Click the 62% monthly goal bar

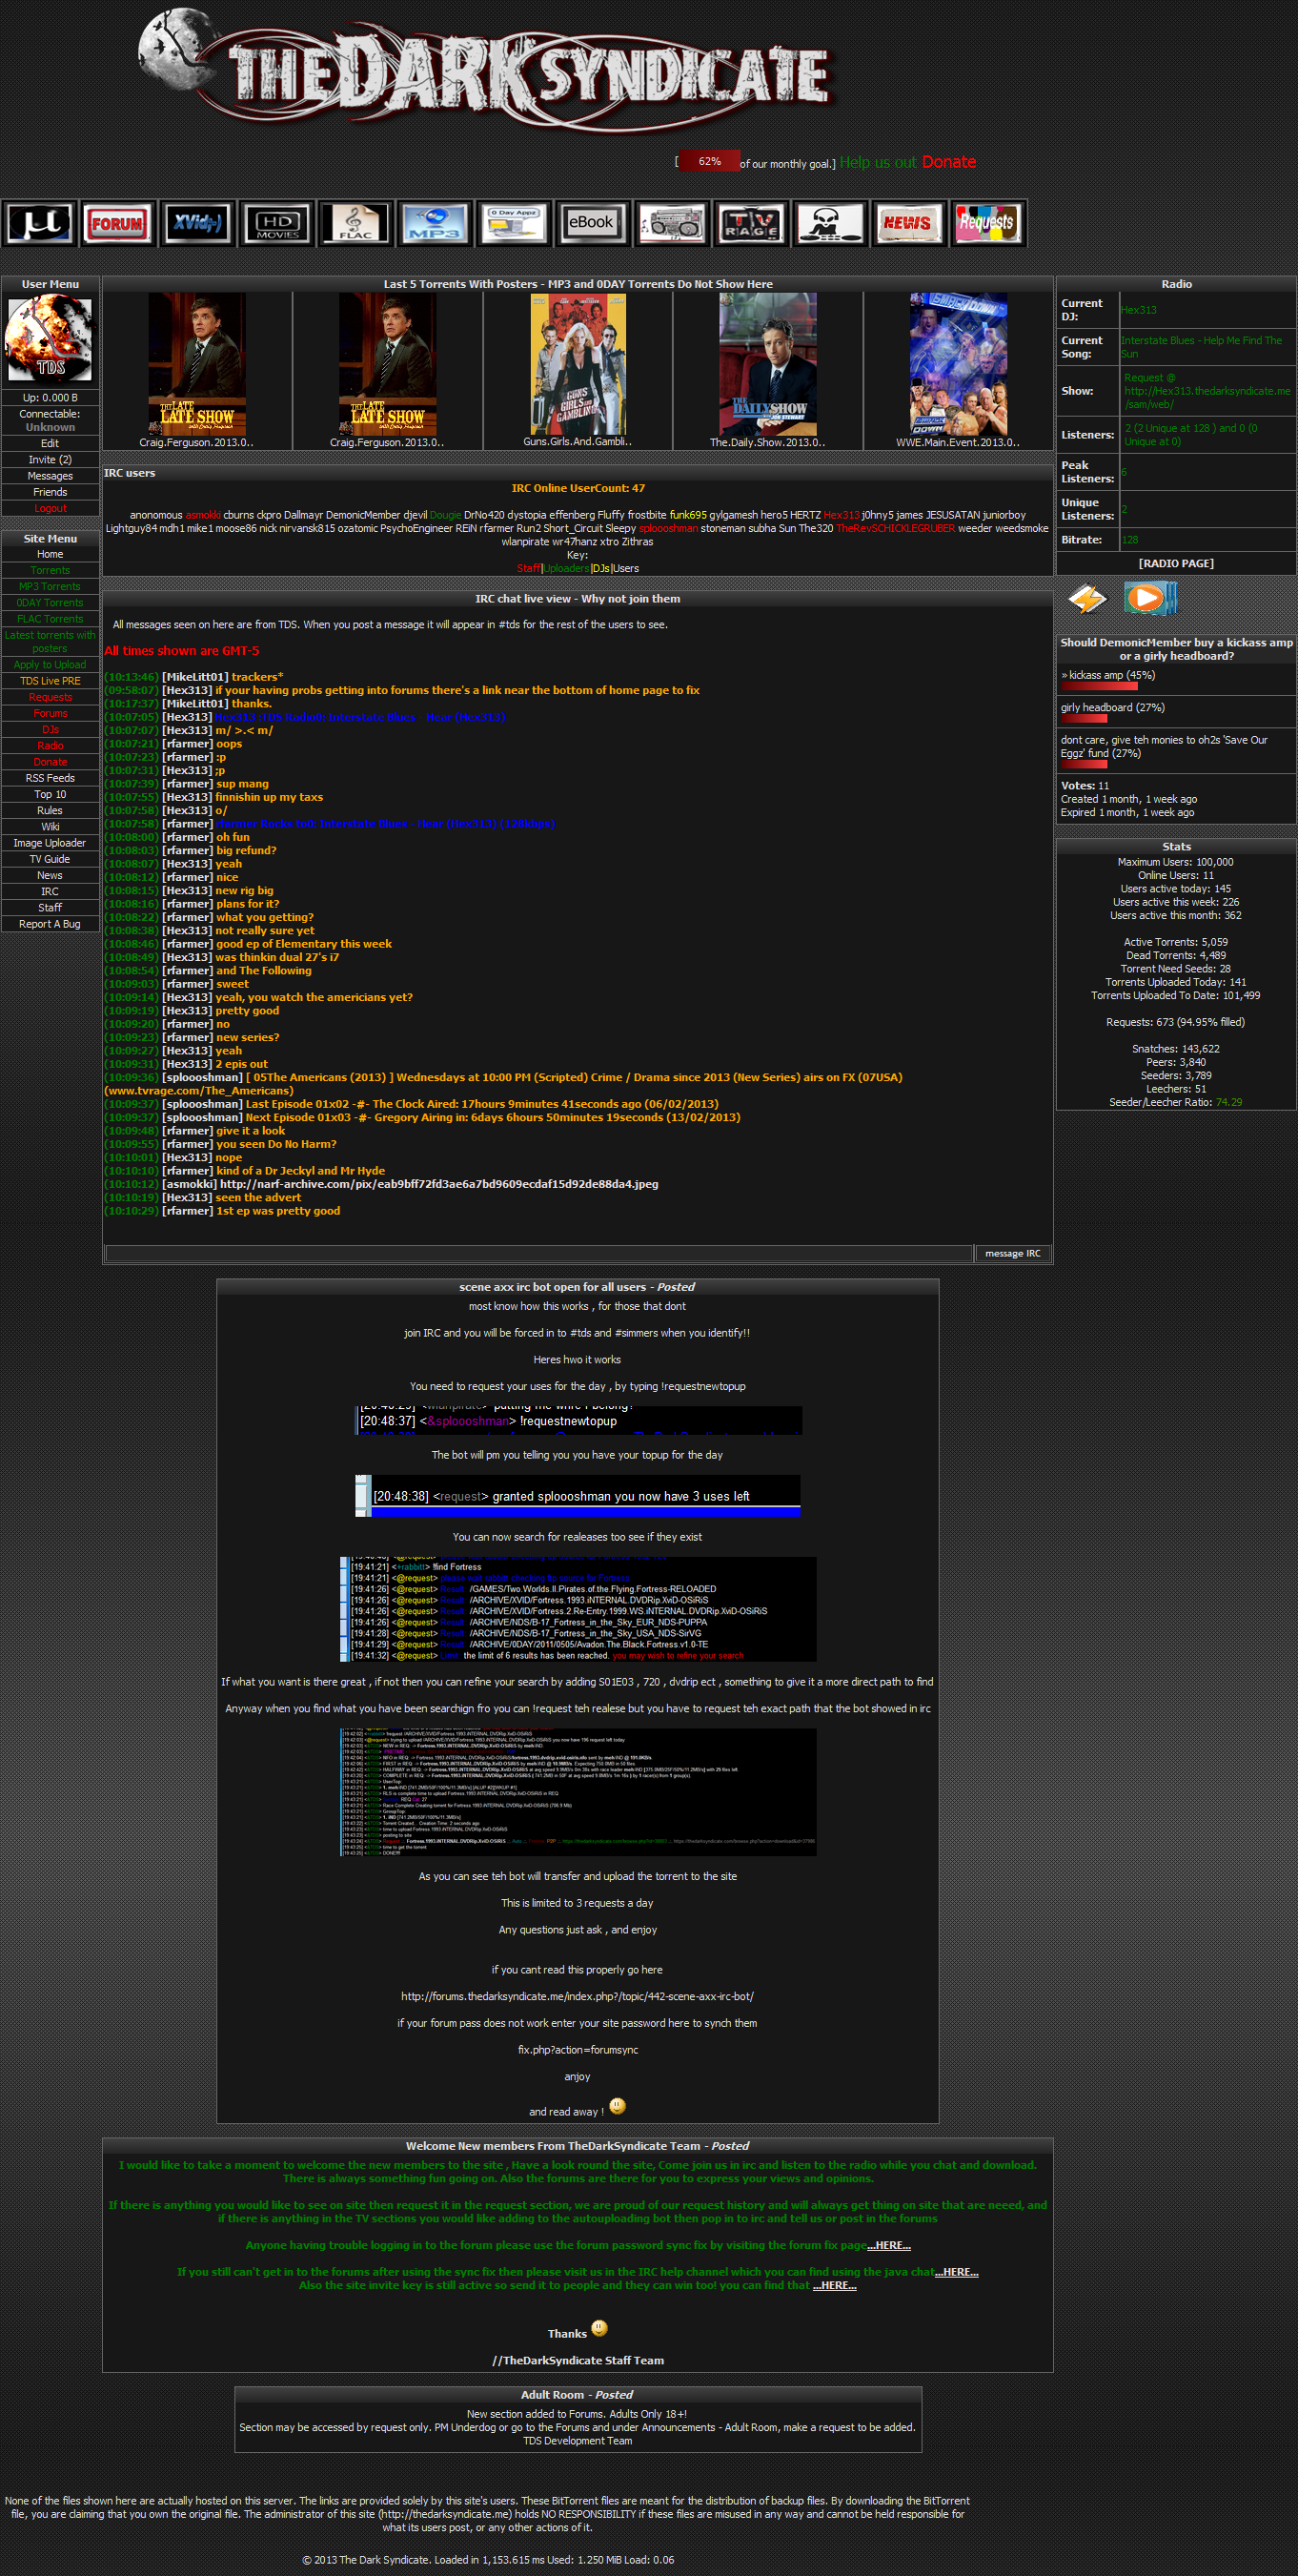[709, 161]
